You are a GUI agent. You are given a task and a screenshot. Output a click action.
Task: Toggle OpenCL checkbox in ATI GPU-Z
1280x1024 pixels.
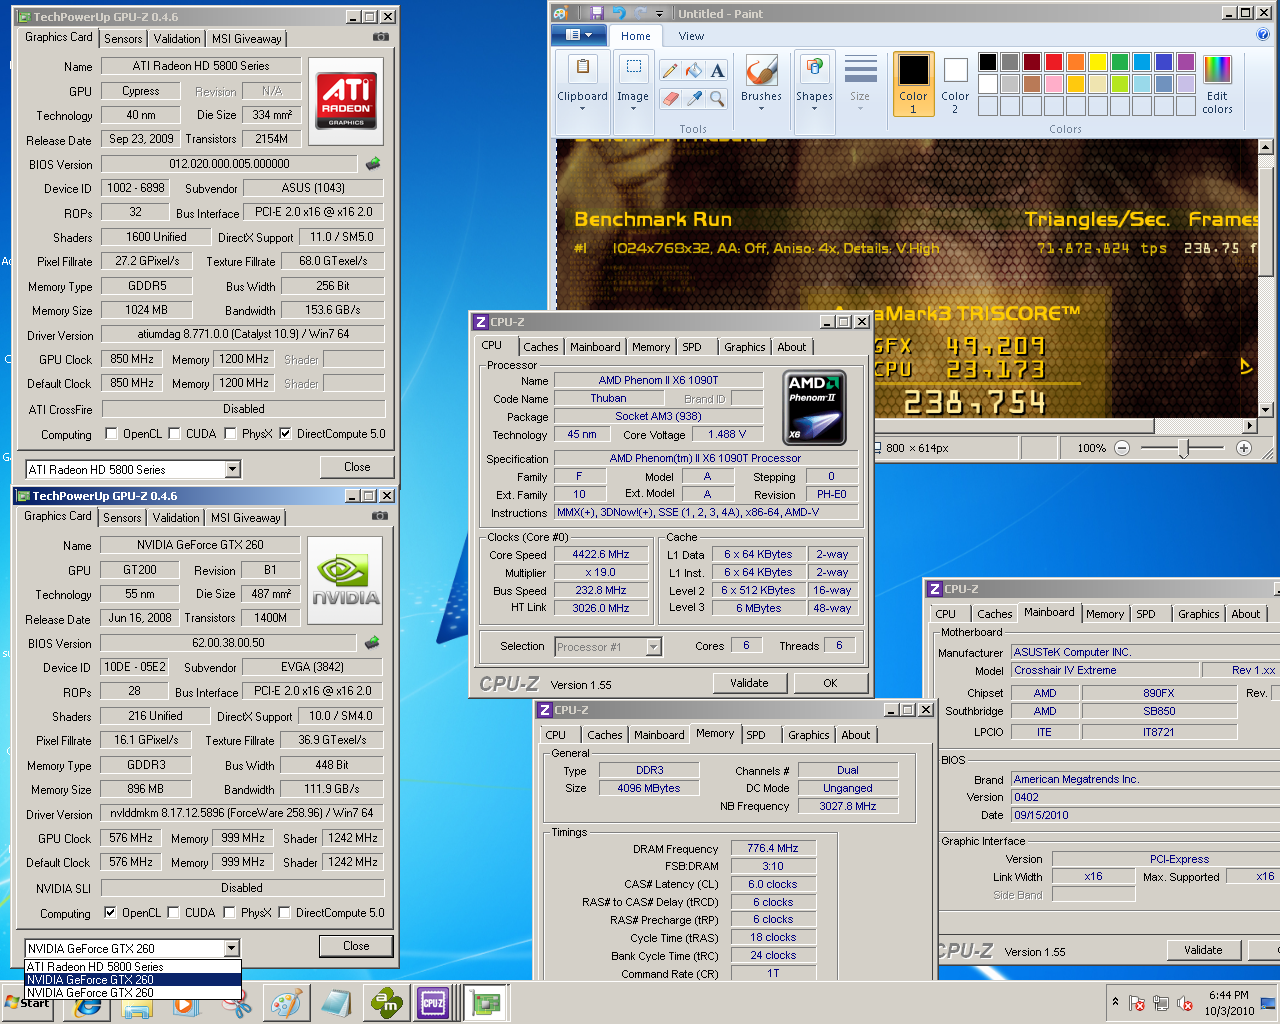point(112,434)
